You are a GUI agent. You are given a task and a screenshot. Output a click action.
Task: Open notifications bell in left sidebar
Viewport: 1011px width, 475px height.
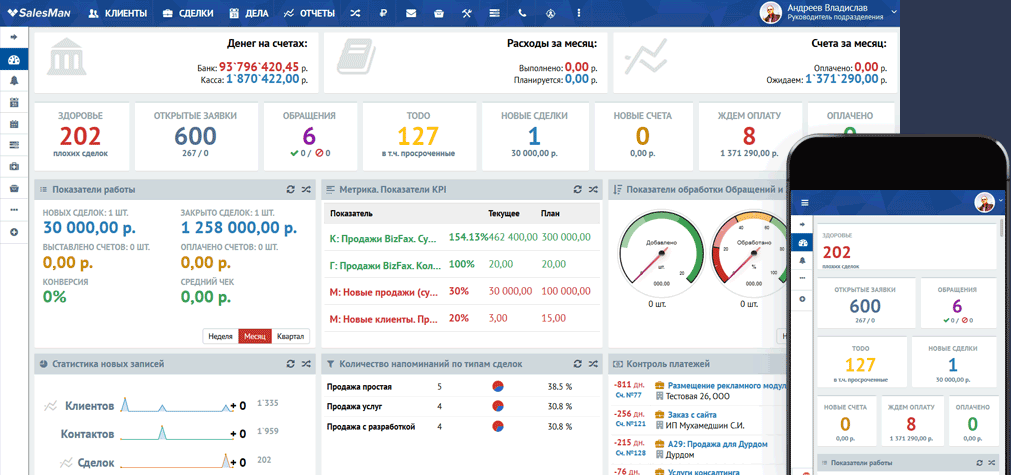[14, 80]
